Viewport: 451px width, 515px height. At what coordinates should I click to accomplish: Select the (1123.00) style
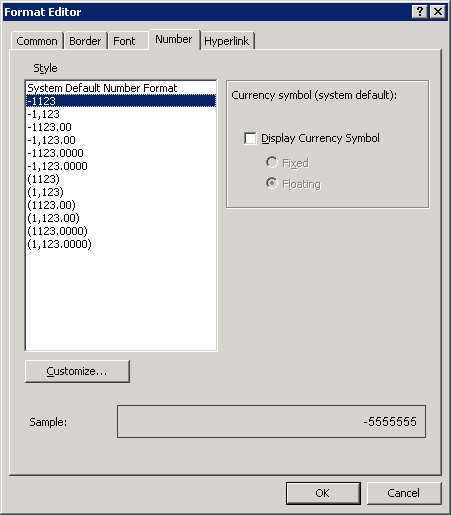point(121,205)
